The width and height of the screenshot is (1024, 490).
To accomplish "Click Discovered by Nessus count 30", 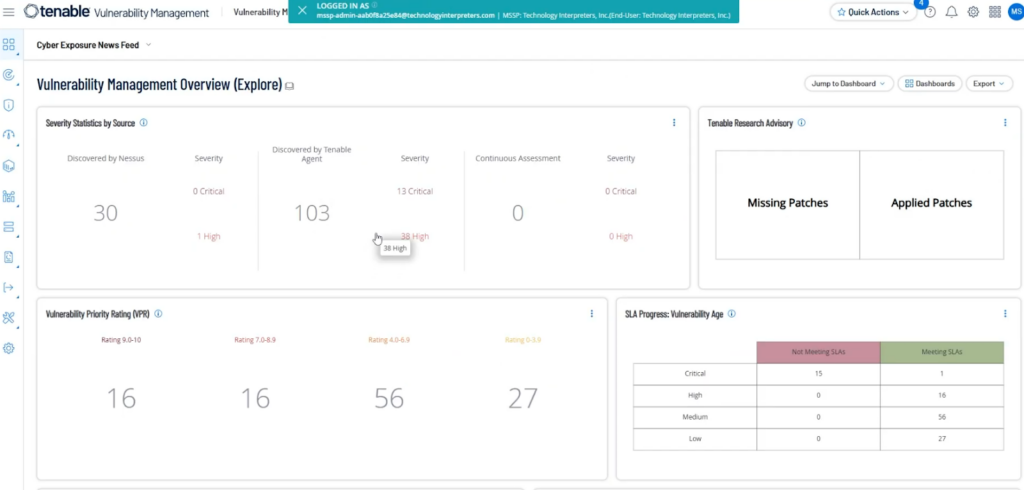I will (x=105, y=213).
